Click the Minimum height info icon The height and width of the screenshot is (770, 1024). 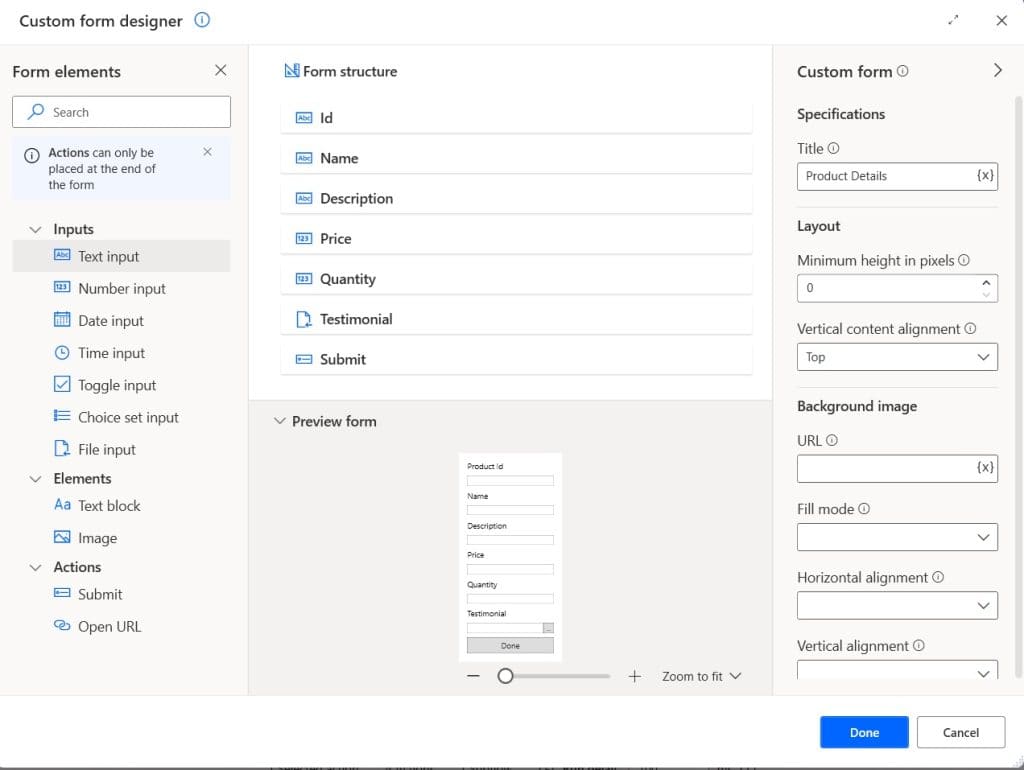[x=963, y=260]
